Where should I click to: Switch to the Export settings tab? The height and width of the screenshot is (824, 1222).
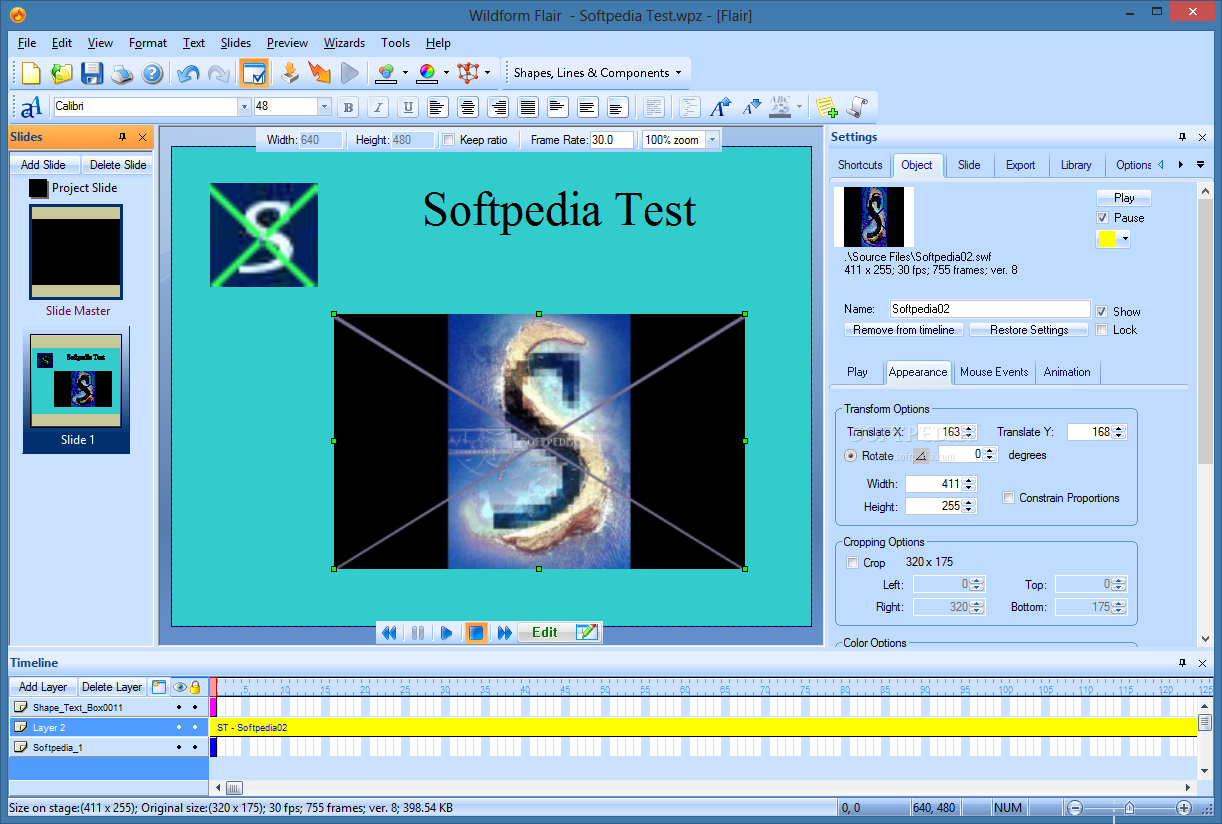(1020, 165)
